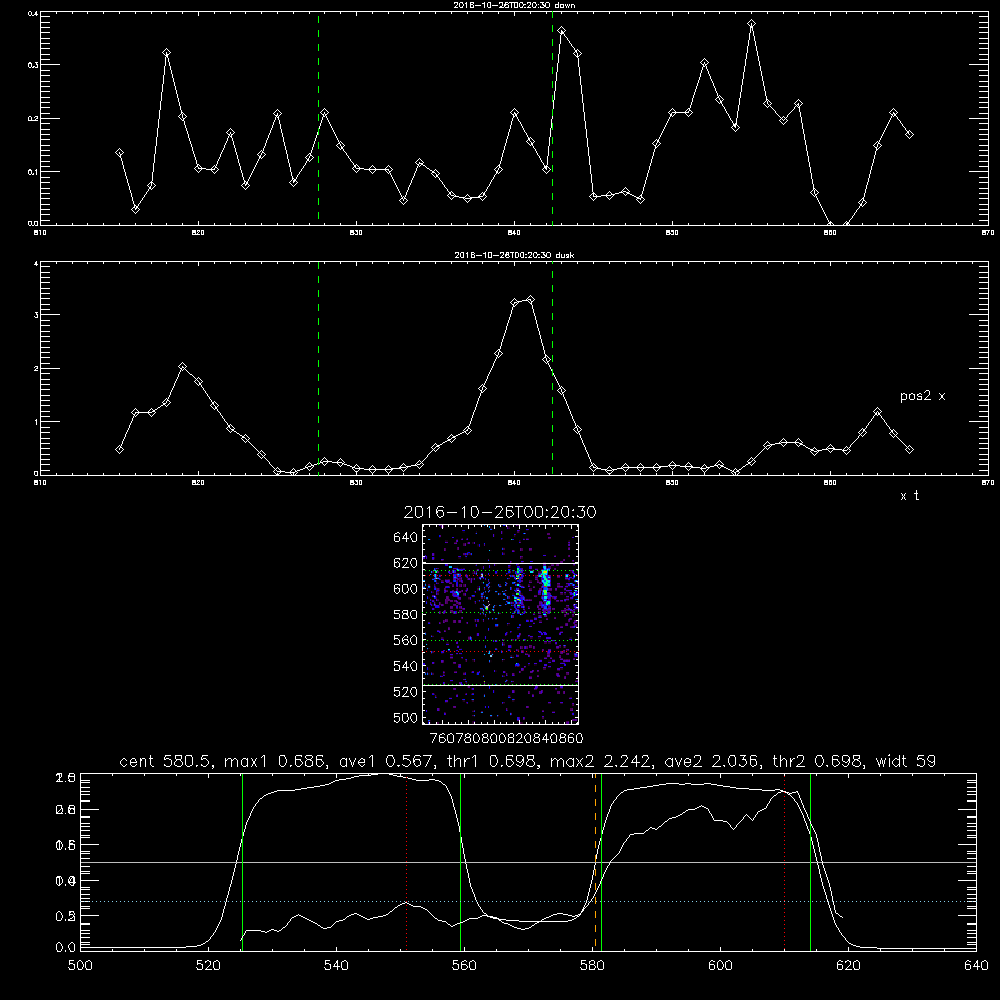Viewport: 1000px width, 1000px height.
Task: Select the 'x t' label
Action: pos(909,496)
